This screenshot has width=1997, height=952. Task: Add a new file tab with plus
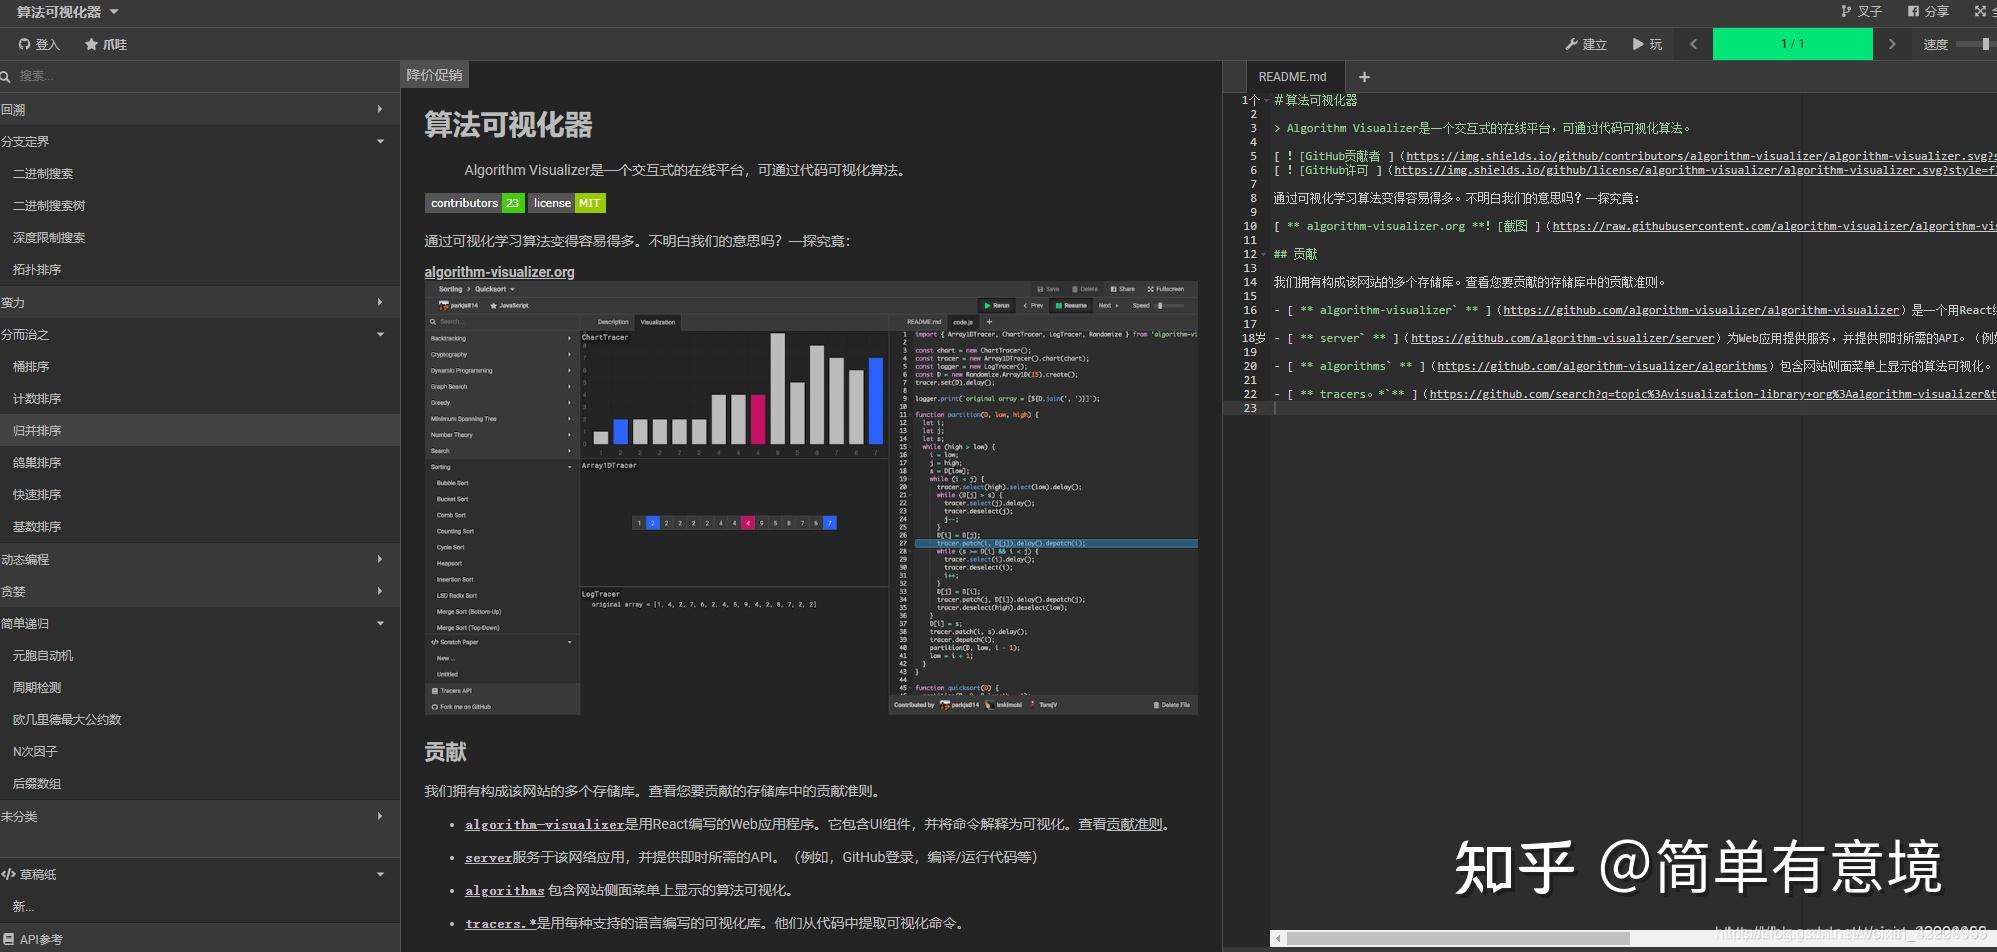pyautogui.click(x=1364, y=77)
